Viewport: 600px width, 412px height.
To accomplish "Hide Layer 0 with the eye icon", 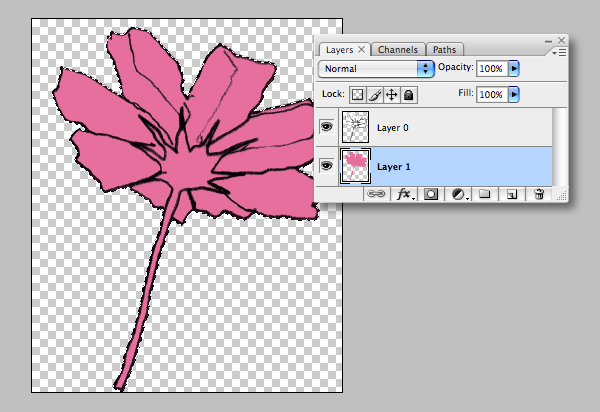I will tap(325, 127).
